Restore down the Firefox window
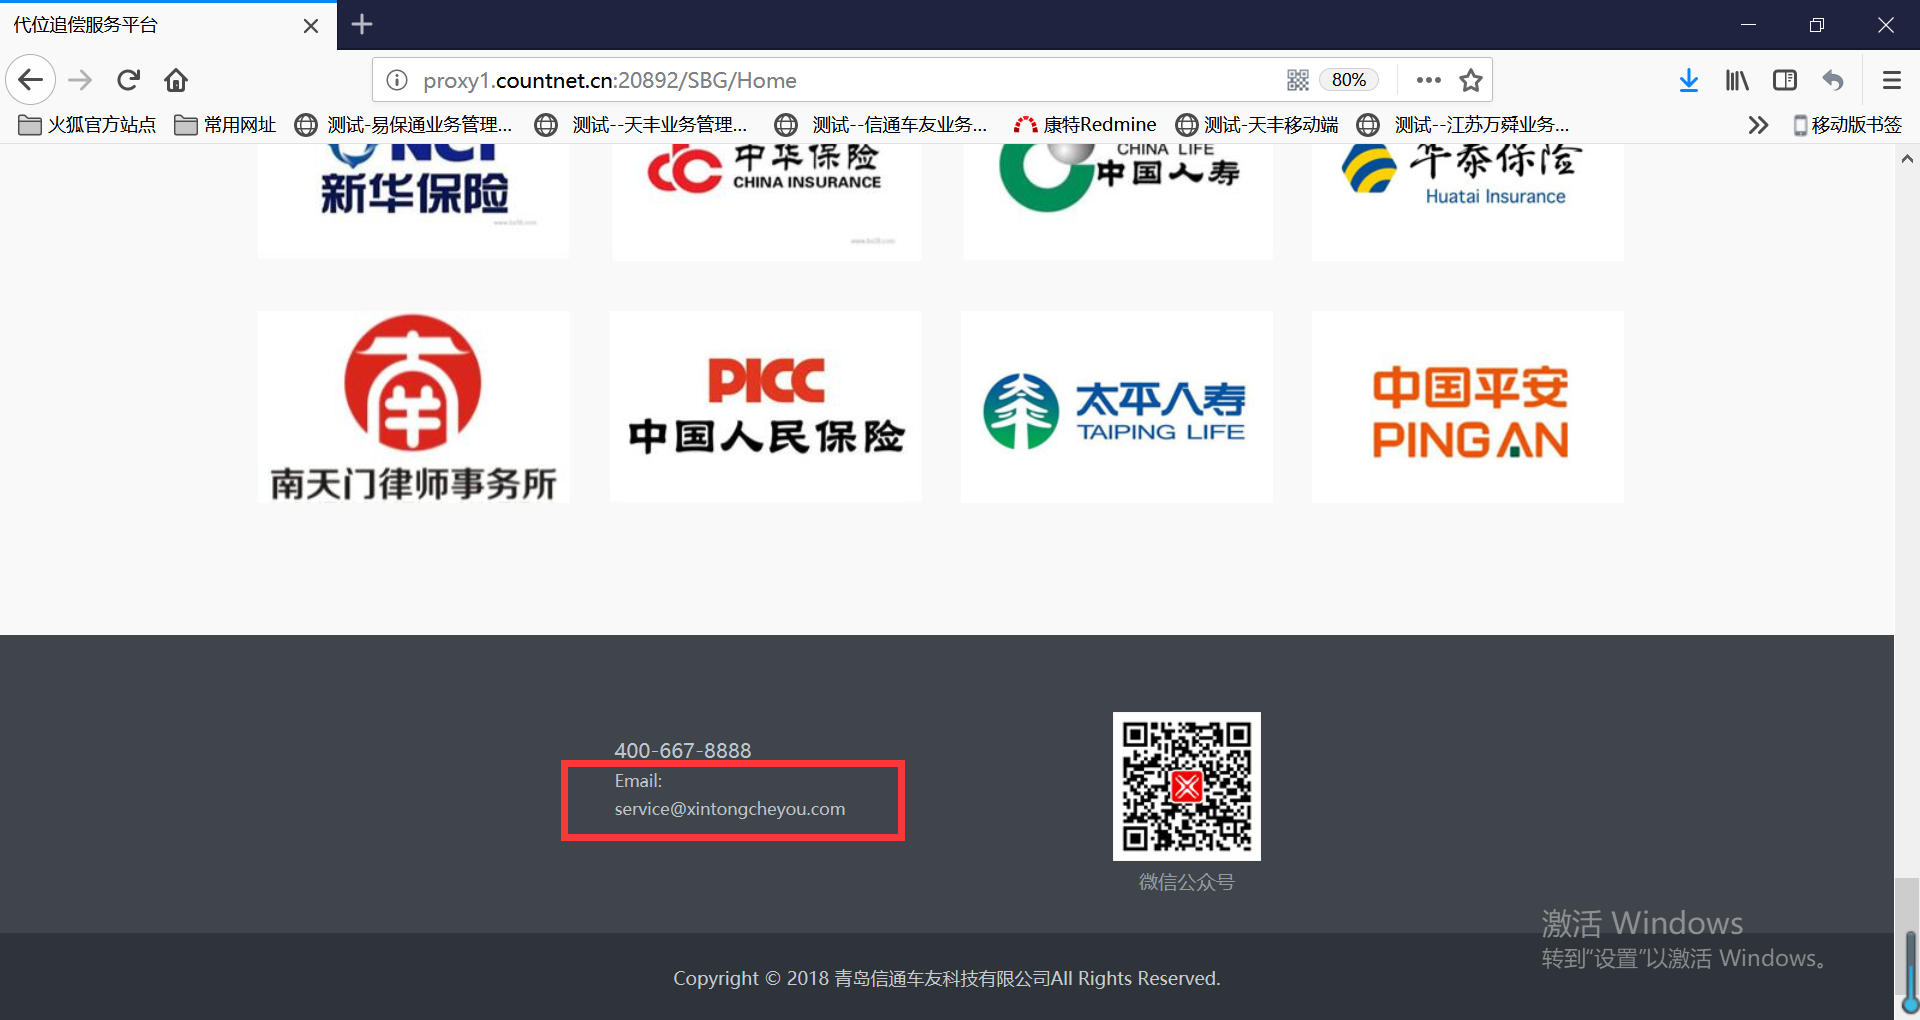Screen dimensions: 1920x1020 point(1817,24)
